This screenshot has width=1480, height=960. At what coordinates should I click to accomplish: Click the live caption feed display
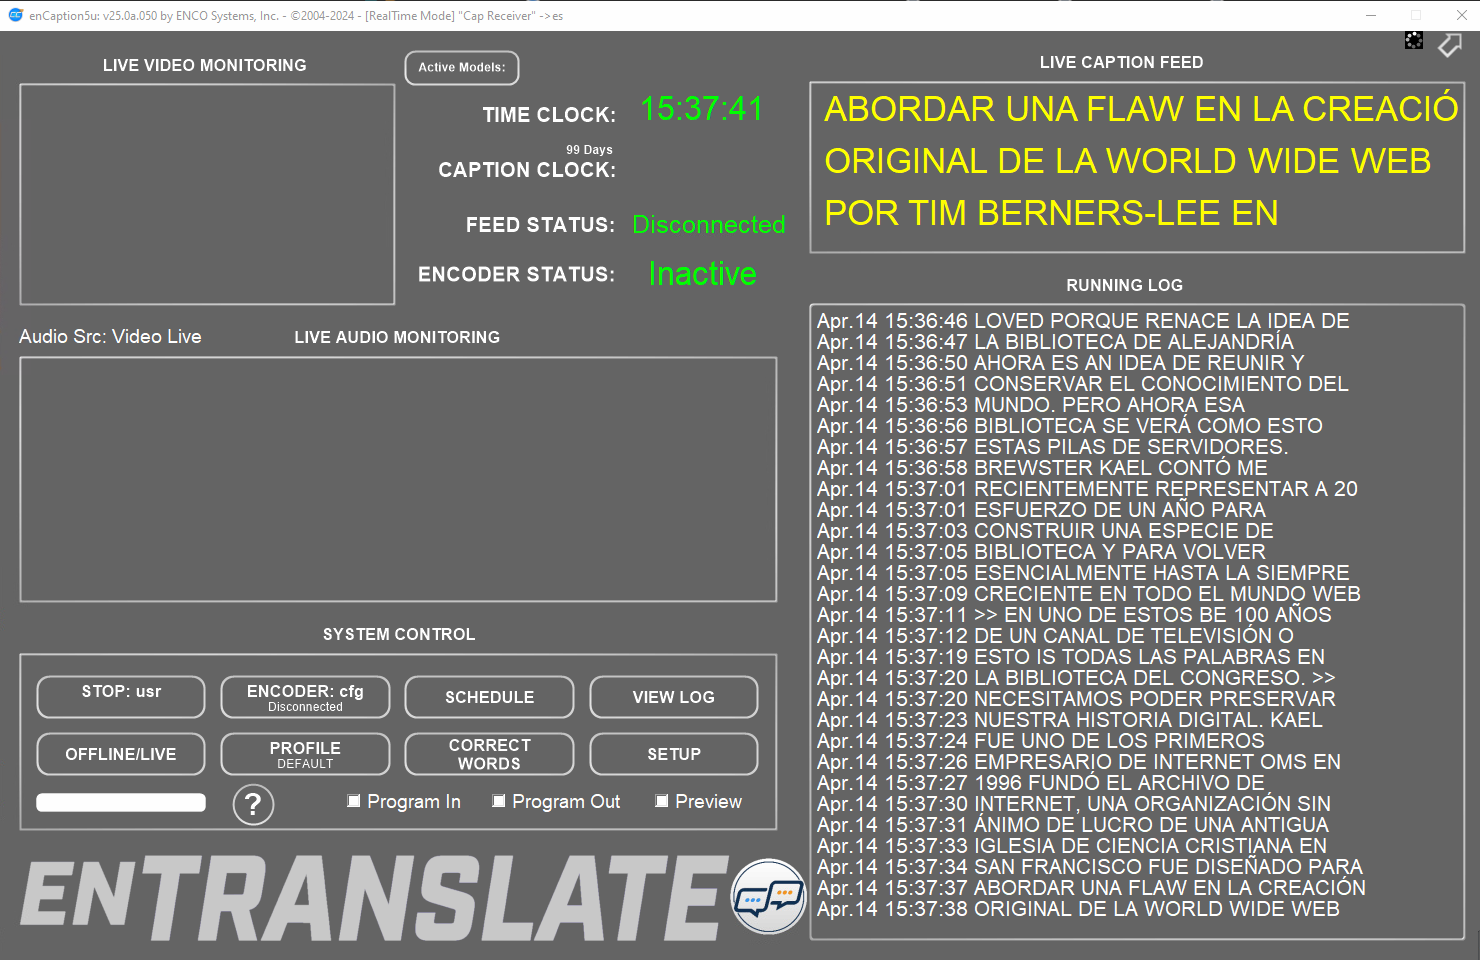click(x=1137, y=168)
